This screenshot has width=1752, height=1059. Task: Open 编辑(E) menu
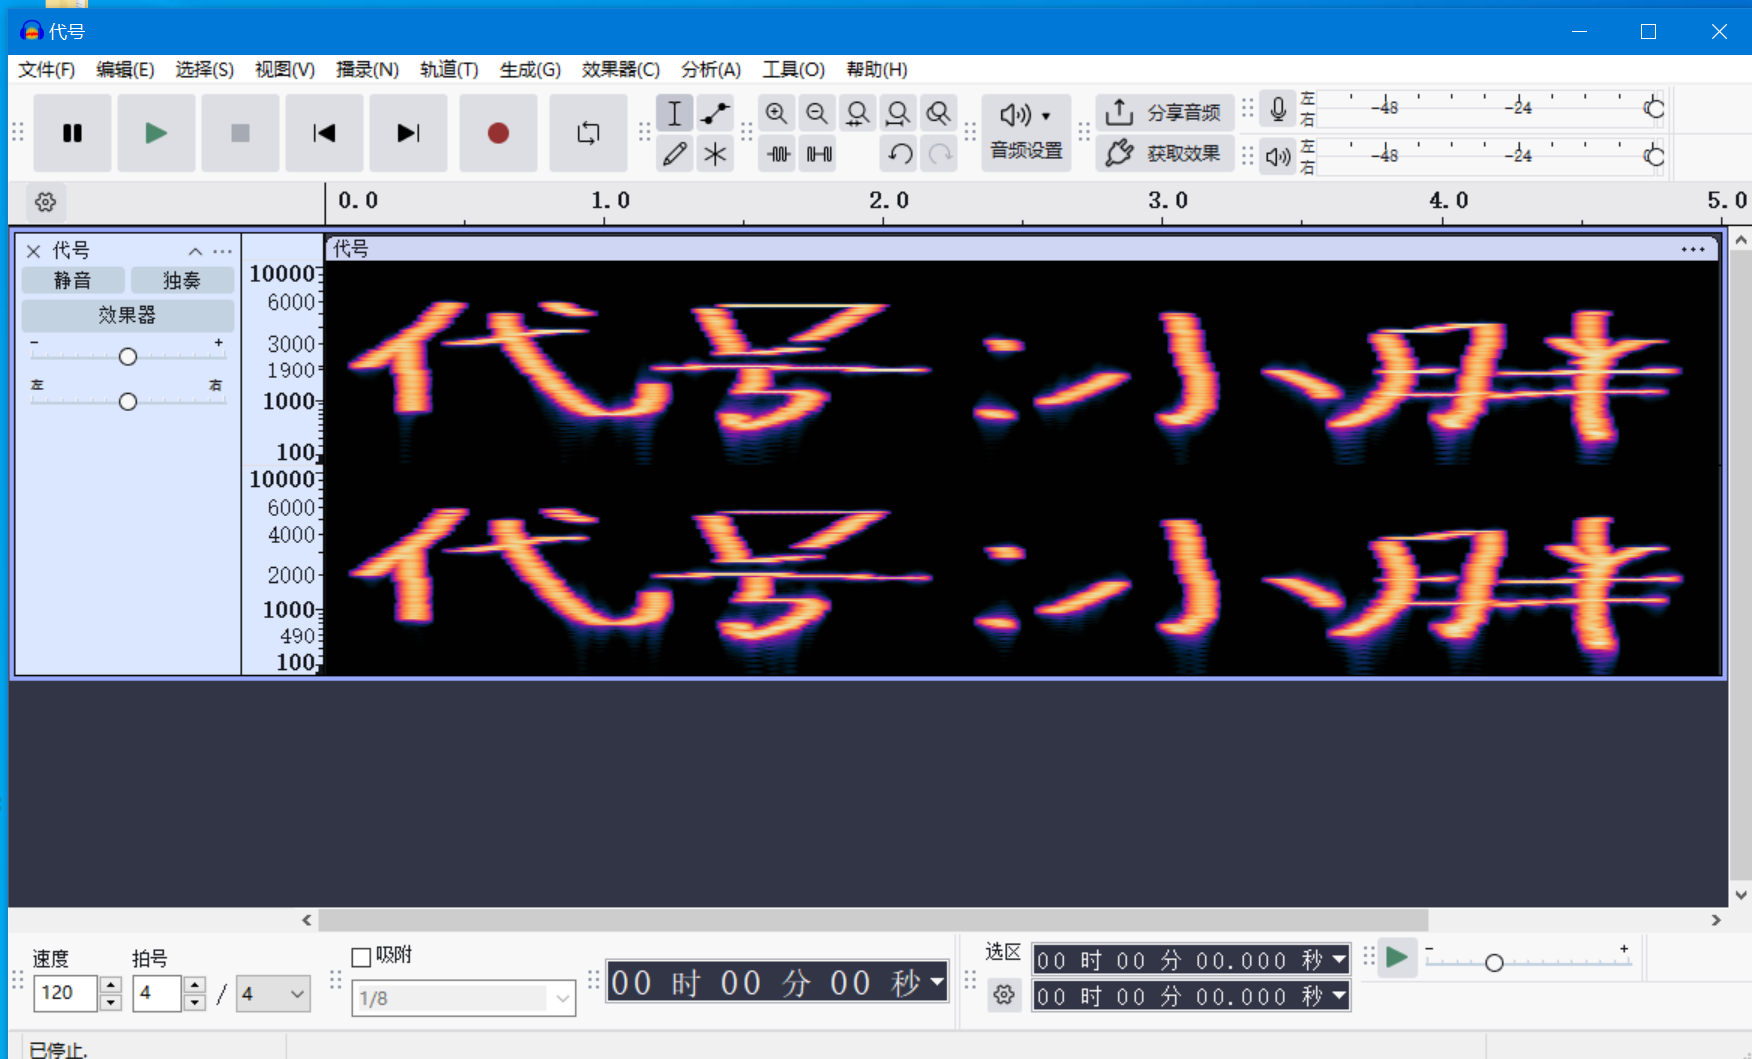pyautogui.click(x=125, y=69)
